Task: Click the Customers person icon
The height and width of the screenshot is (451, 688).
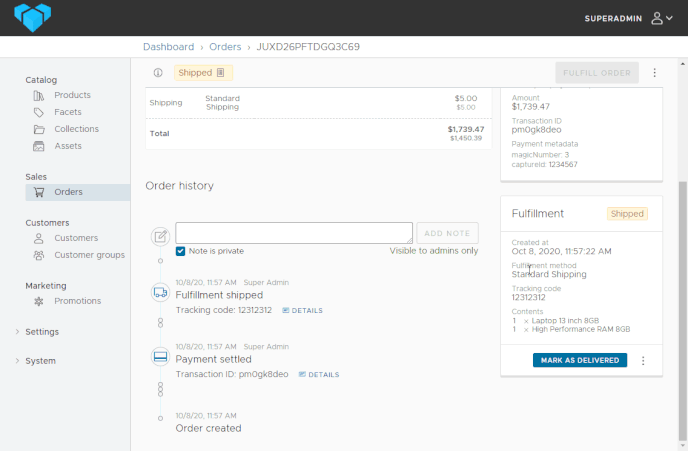Action: point(39,238)
